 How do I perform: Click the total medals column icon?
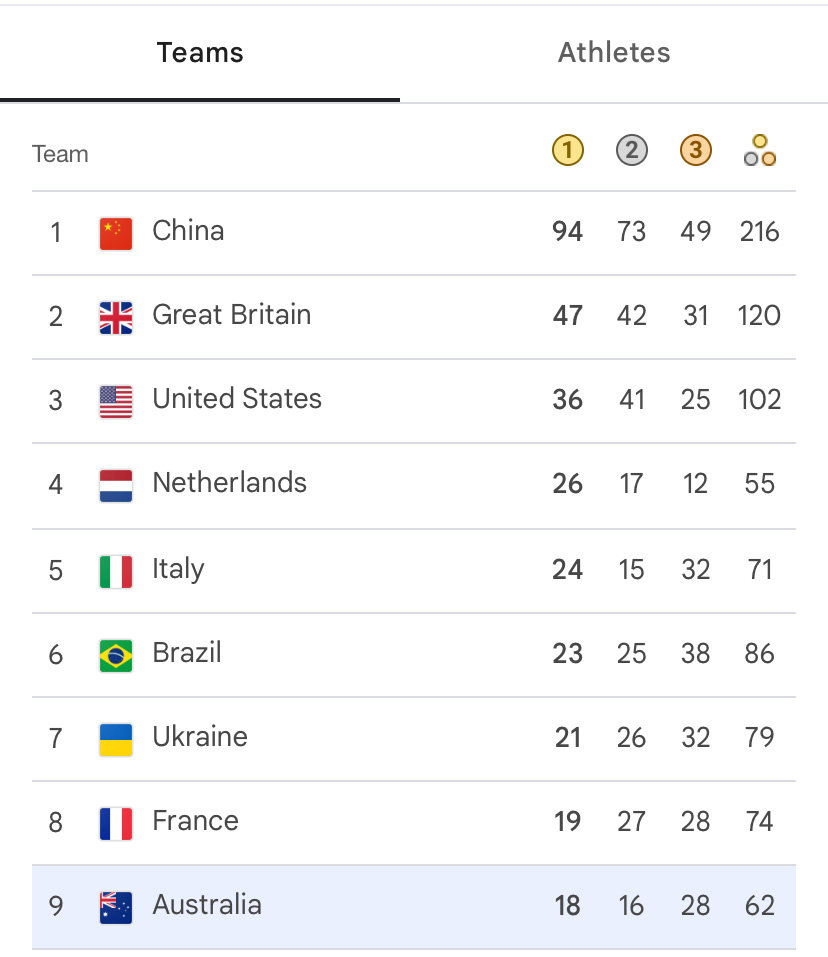point(760,150)
